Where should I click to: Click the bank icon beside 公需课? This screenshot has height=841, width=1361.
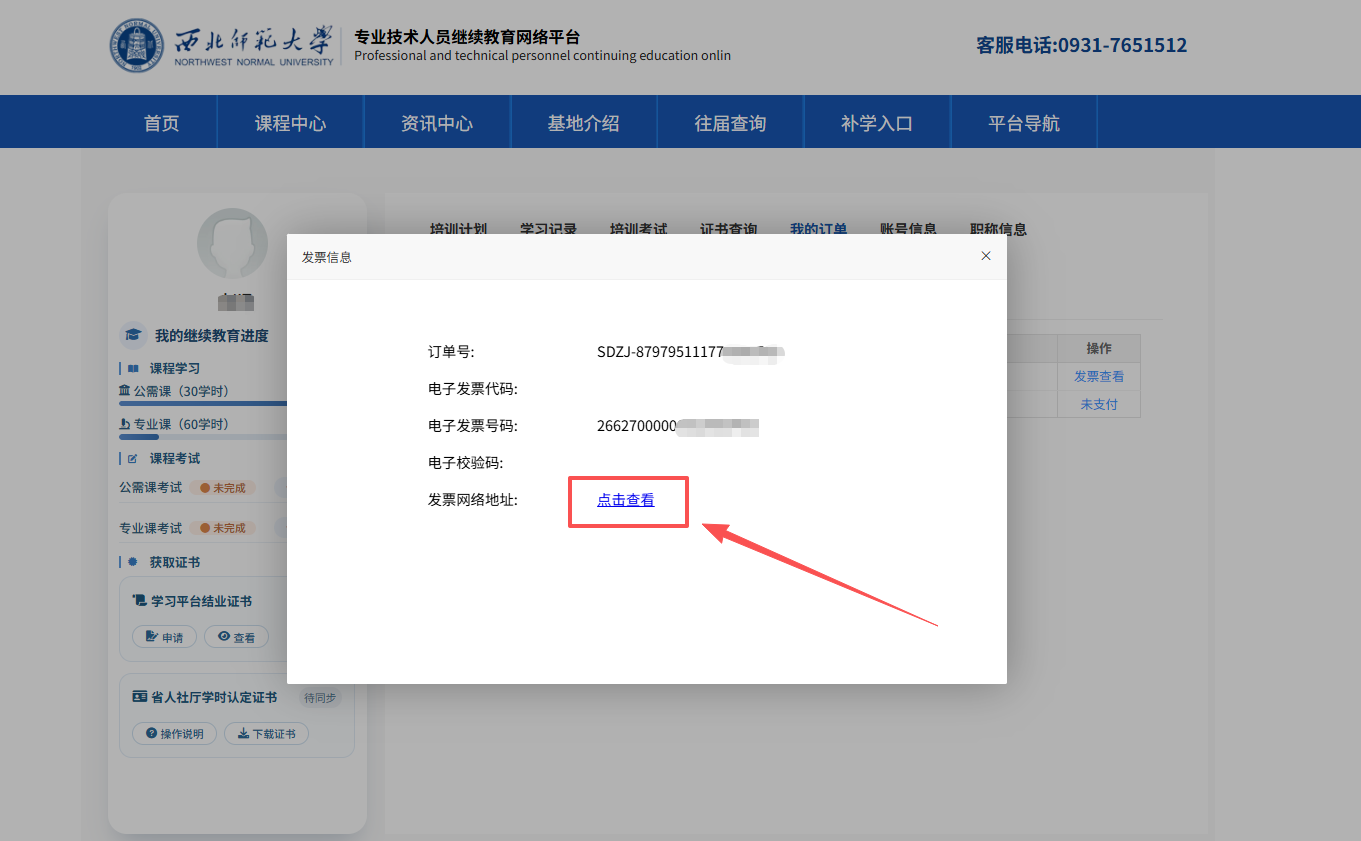pos(125,390)
